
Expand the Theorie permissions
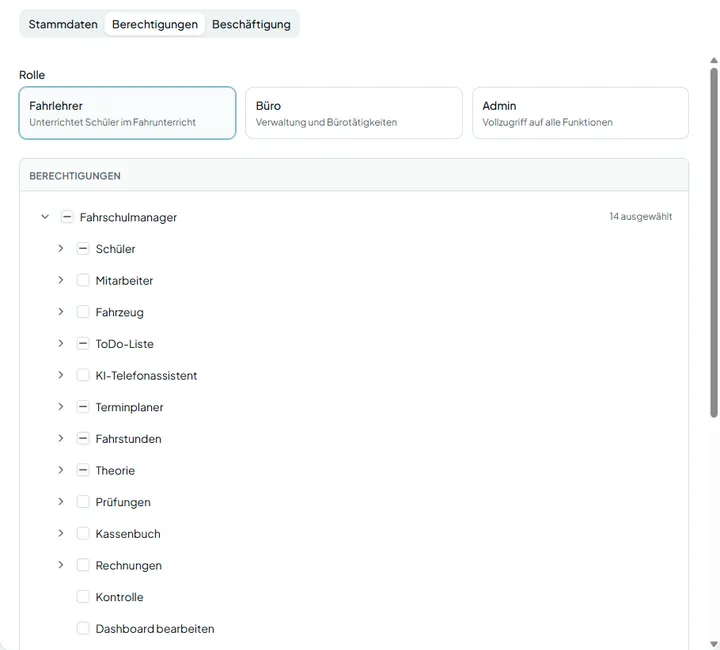[61, 470]
